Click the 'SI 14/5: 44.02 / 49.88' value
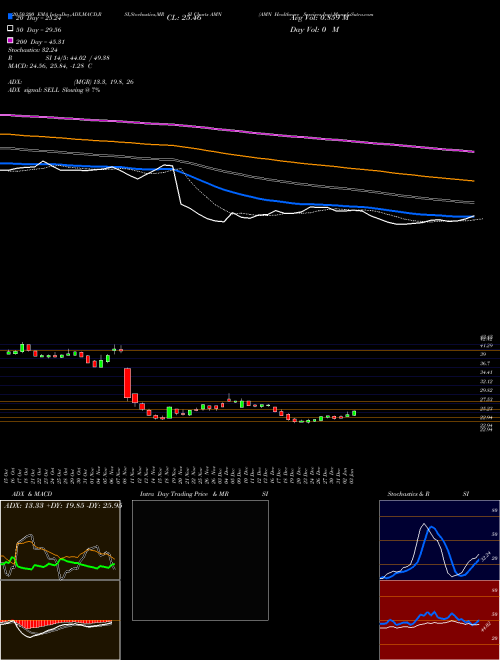 pyautogui.click(x=78, y=58)
